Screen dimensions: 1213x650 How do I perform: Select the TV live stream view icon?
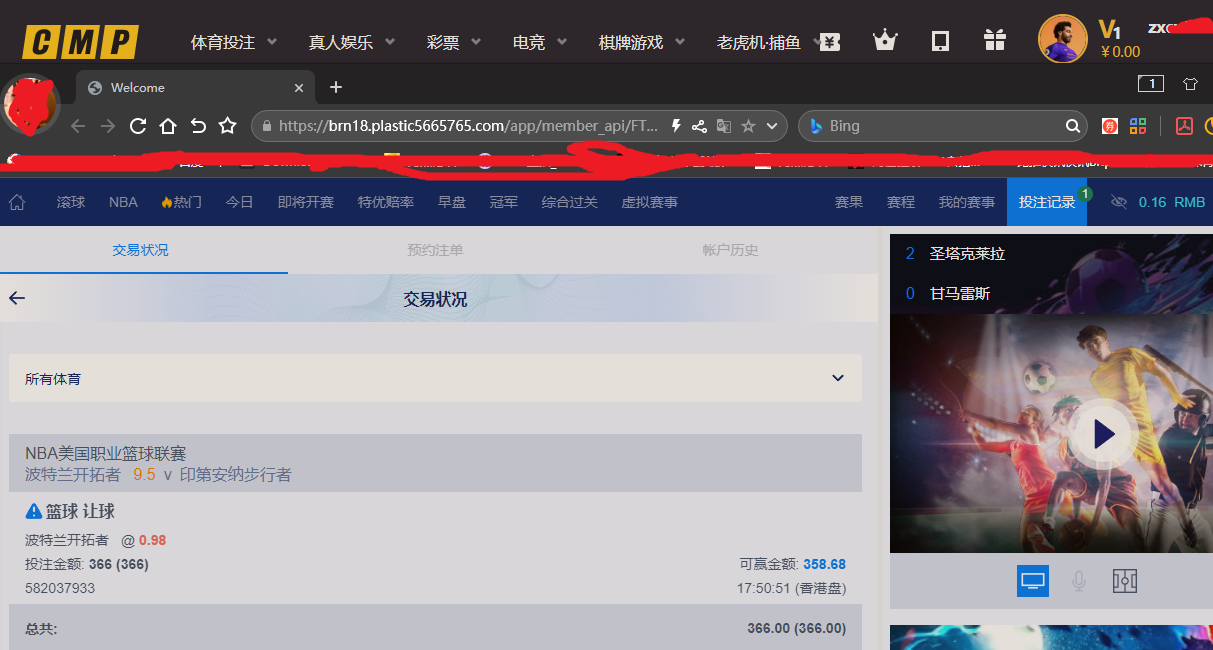[x=1032, y=581]
